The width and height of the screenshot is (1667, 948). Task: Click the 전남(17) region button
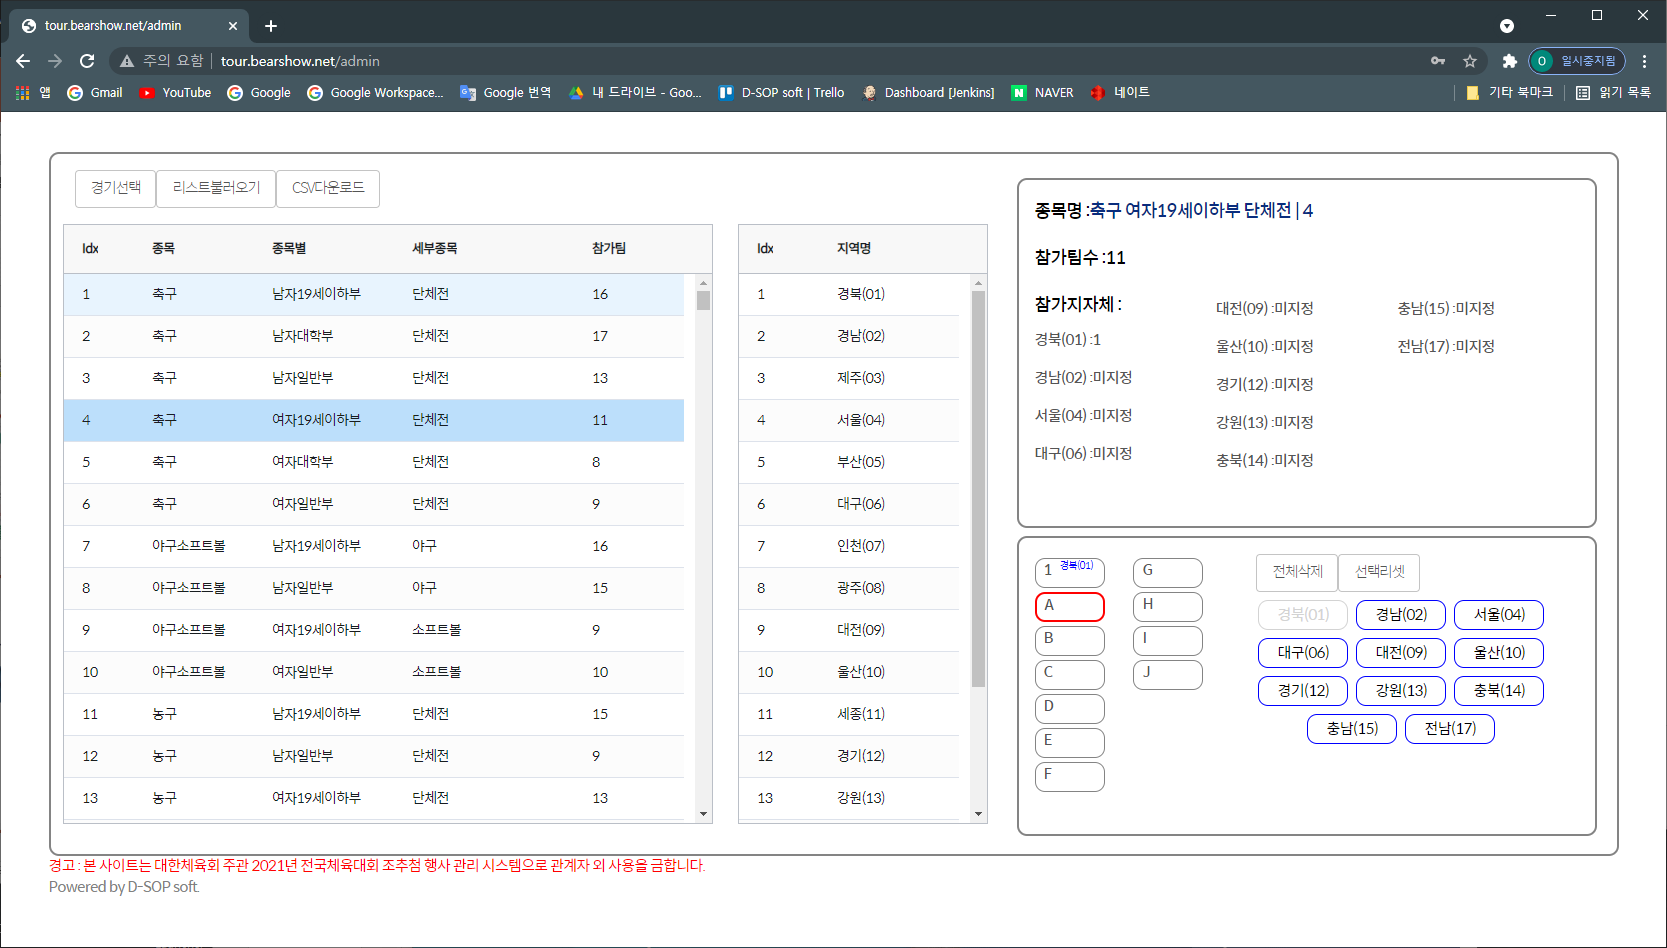pos(1450,729)
